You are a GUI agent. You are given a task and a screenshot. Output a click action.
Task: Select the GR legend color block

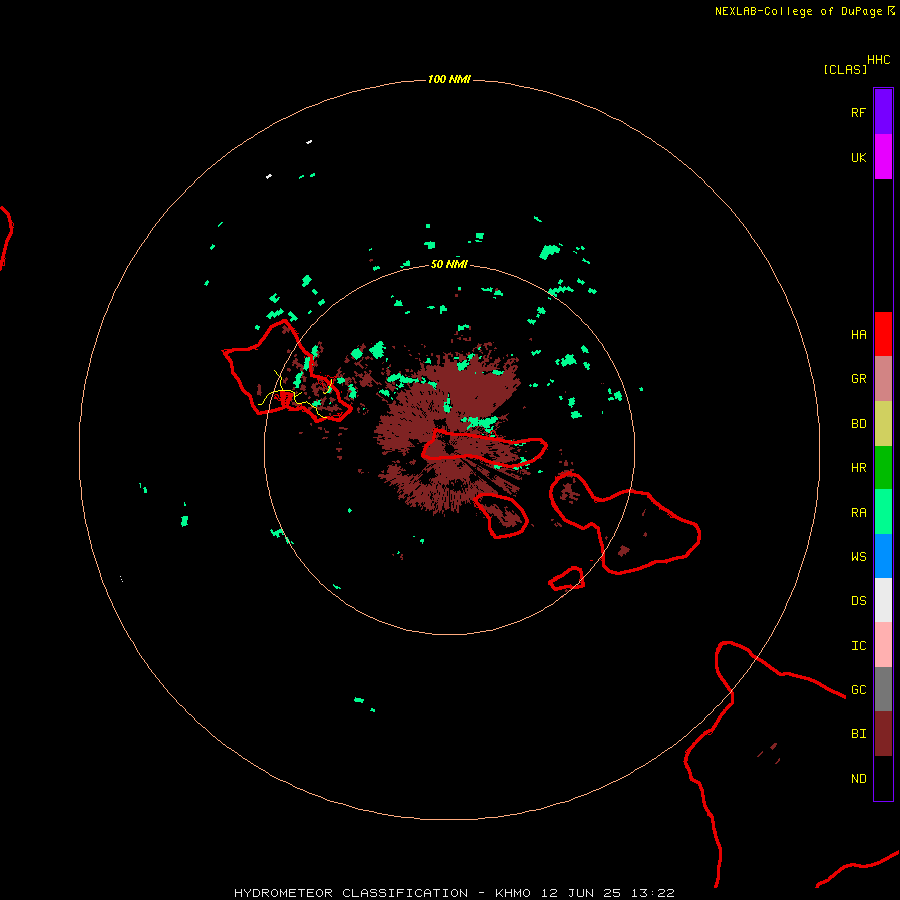pyautogui.click(x=883, y=379)
